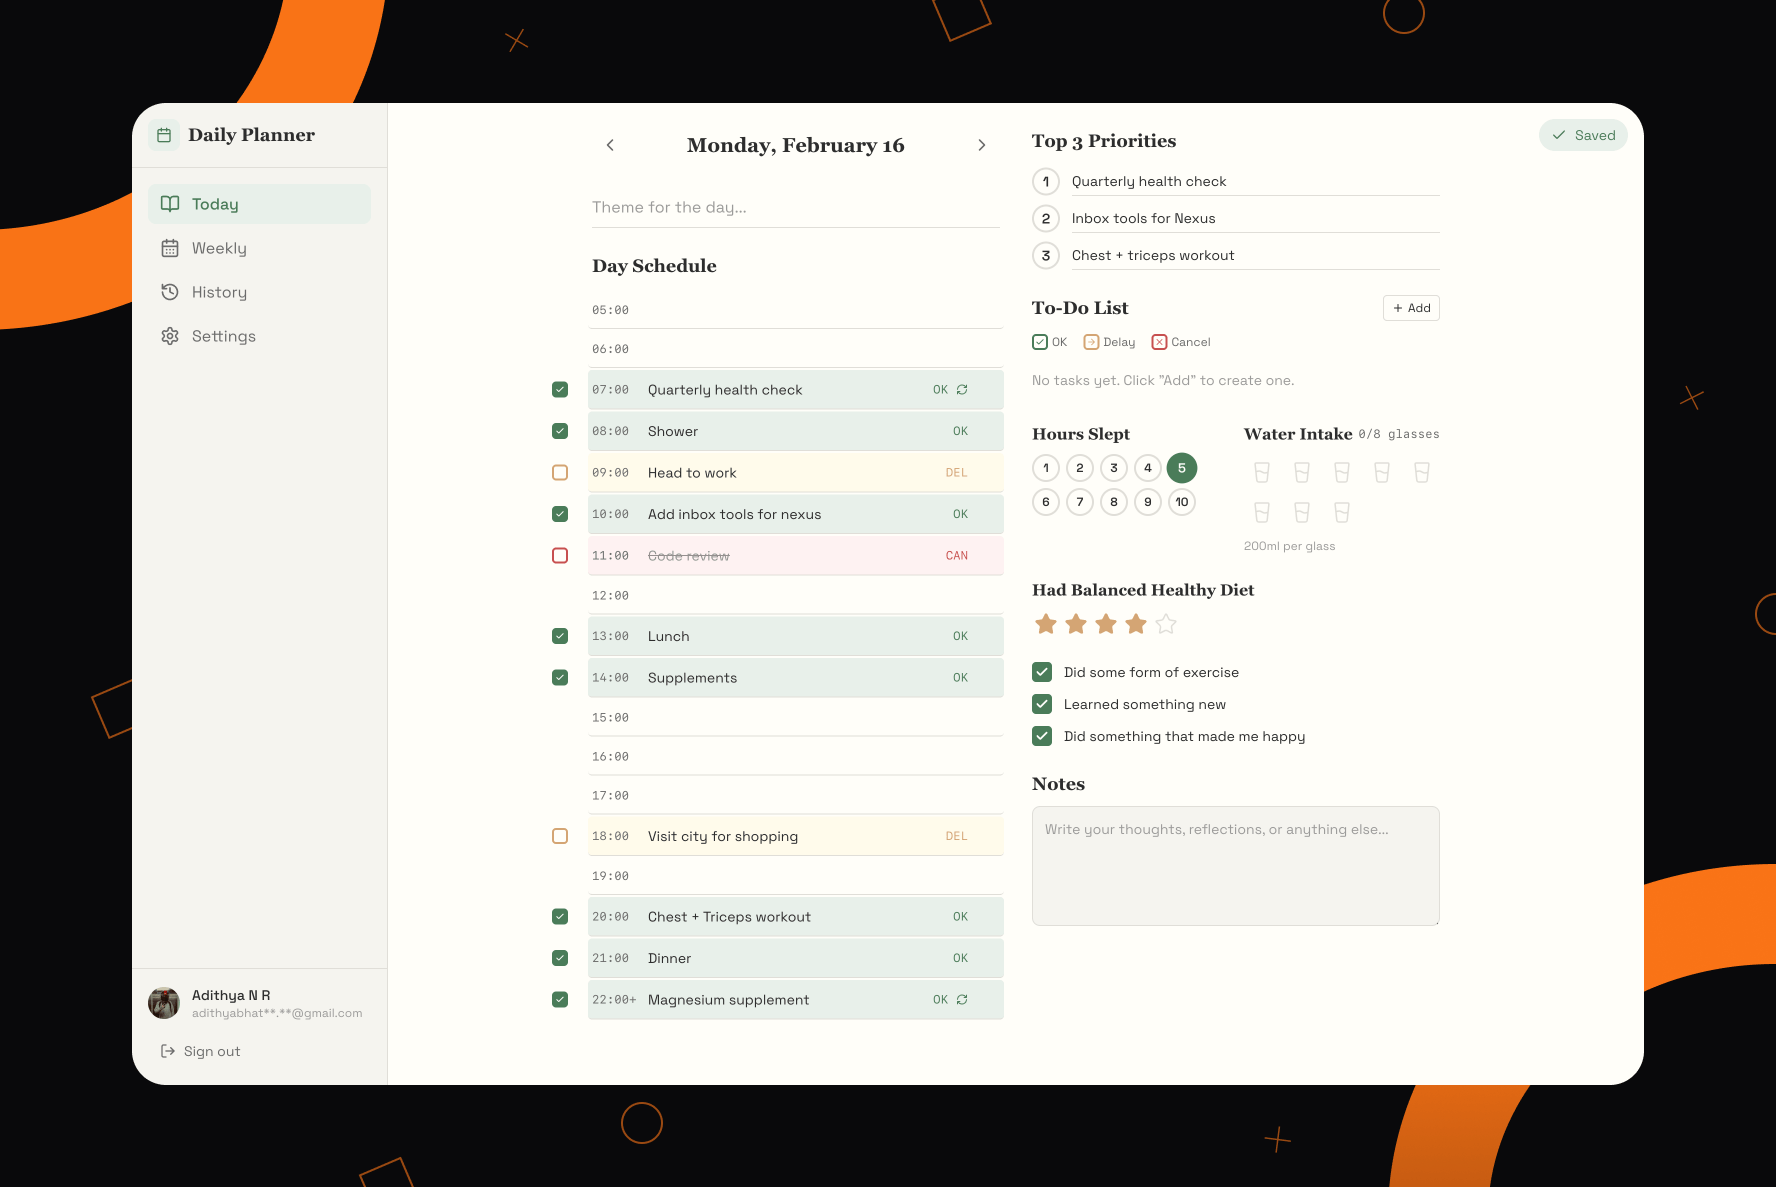This screenshot has height=1187, width=1776.
Task: Click the OK status on Lunch row
Action: (960, 636)
